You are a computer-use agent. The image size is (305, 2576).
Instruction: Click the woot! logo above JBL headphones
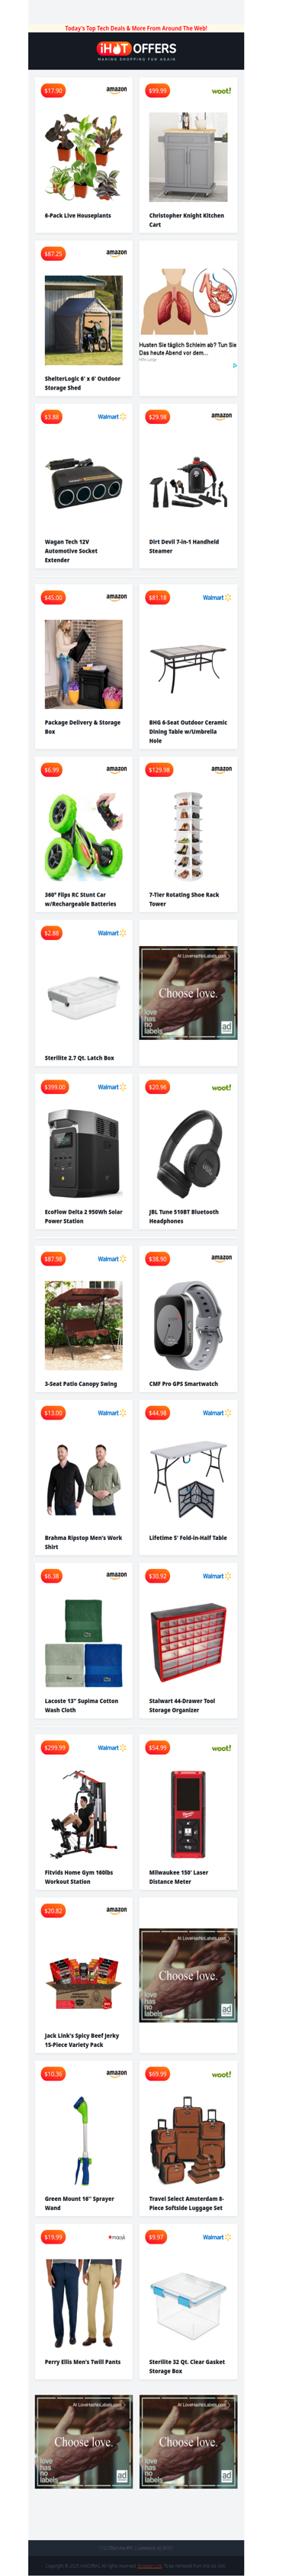(x=221, y=1087)
